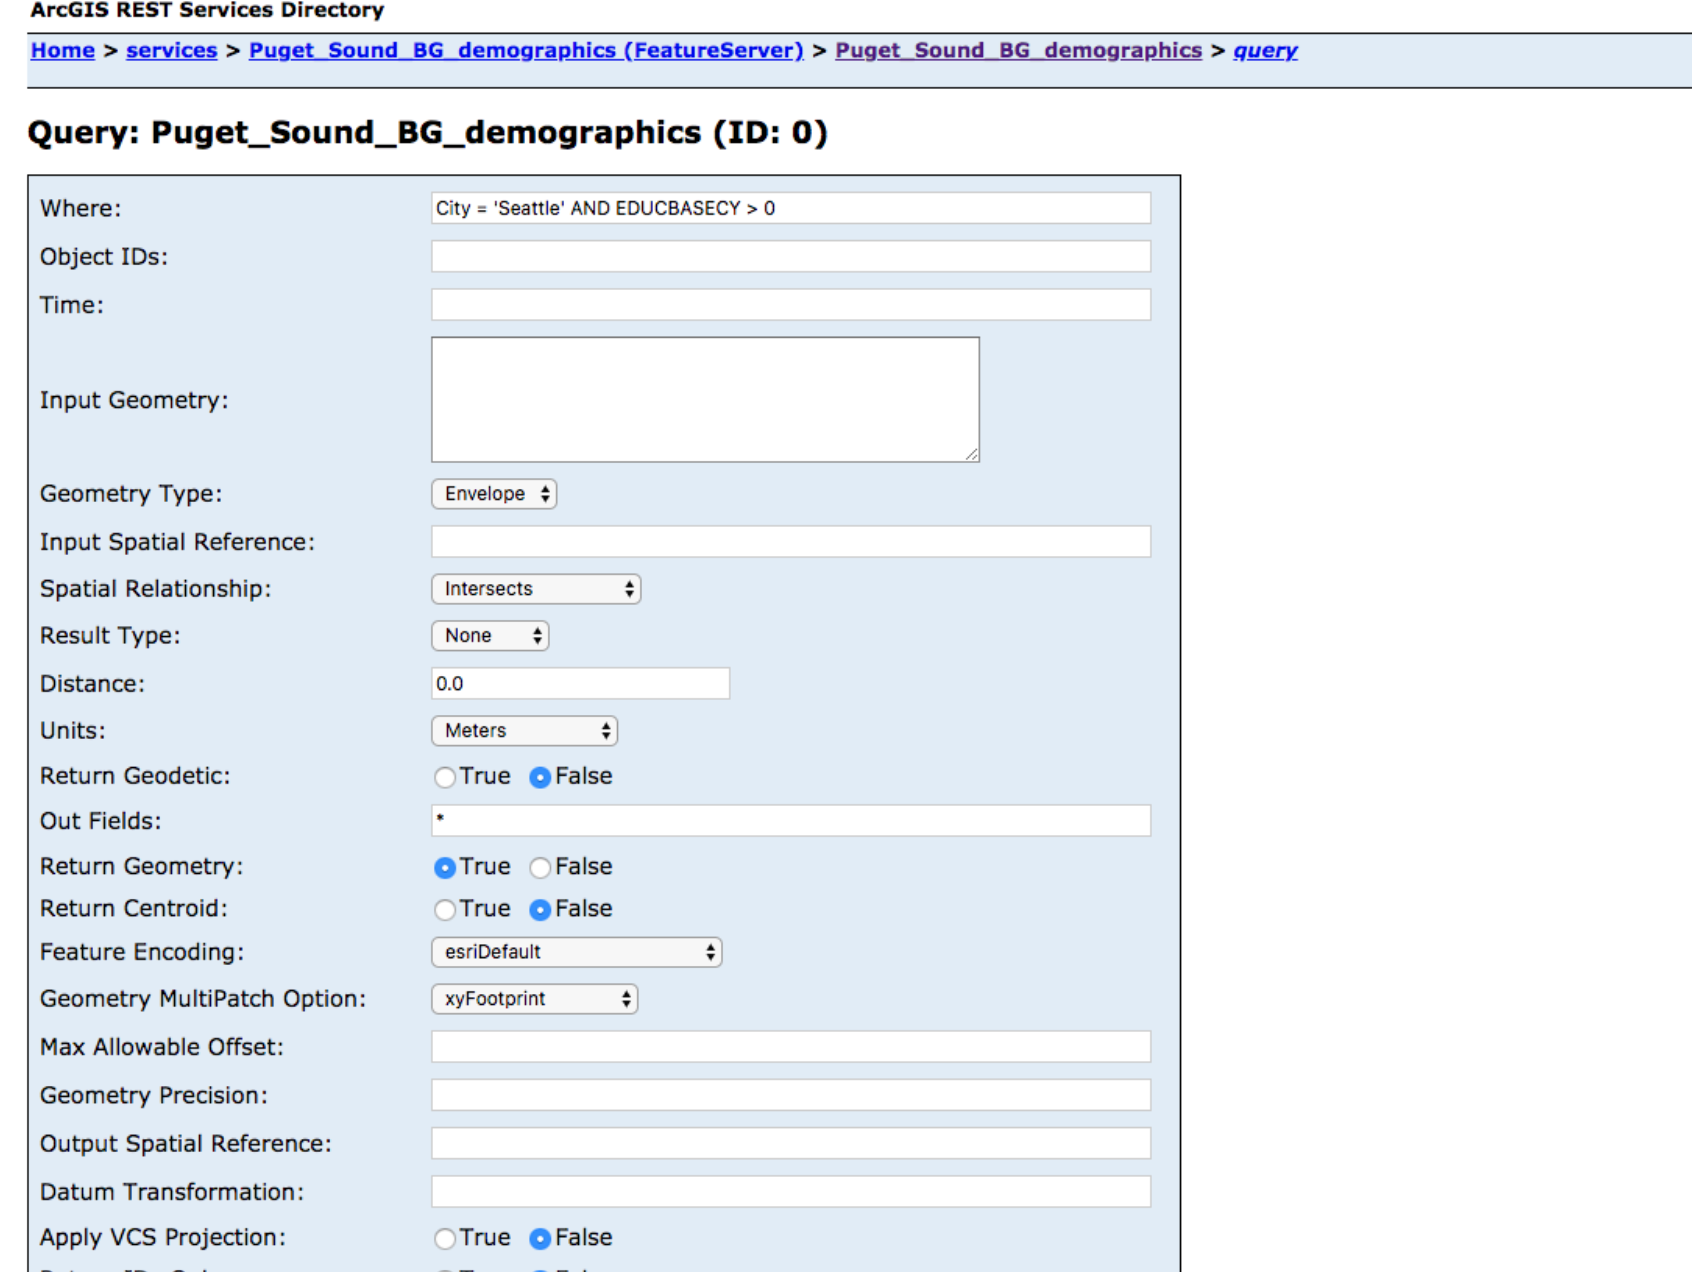
Task: Click the Time input field
Action: 791,305
